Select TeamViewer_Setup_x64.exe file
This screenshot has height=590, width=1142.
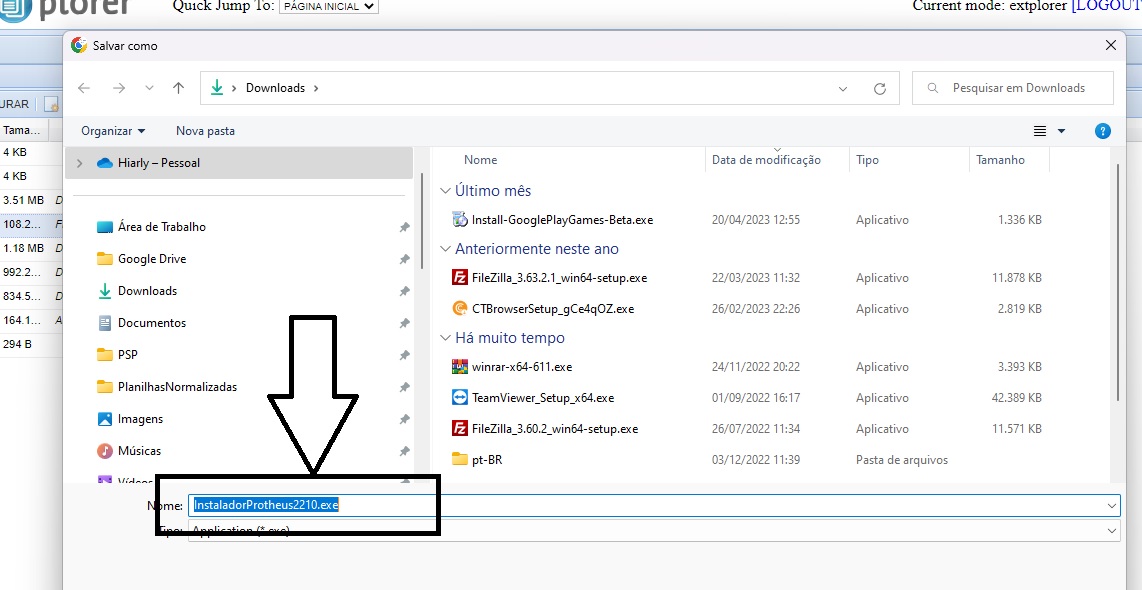[542, 398]
